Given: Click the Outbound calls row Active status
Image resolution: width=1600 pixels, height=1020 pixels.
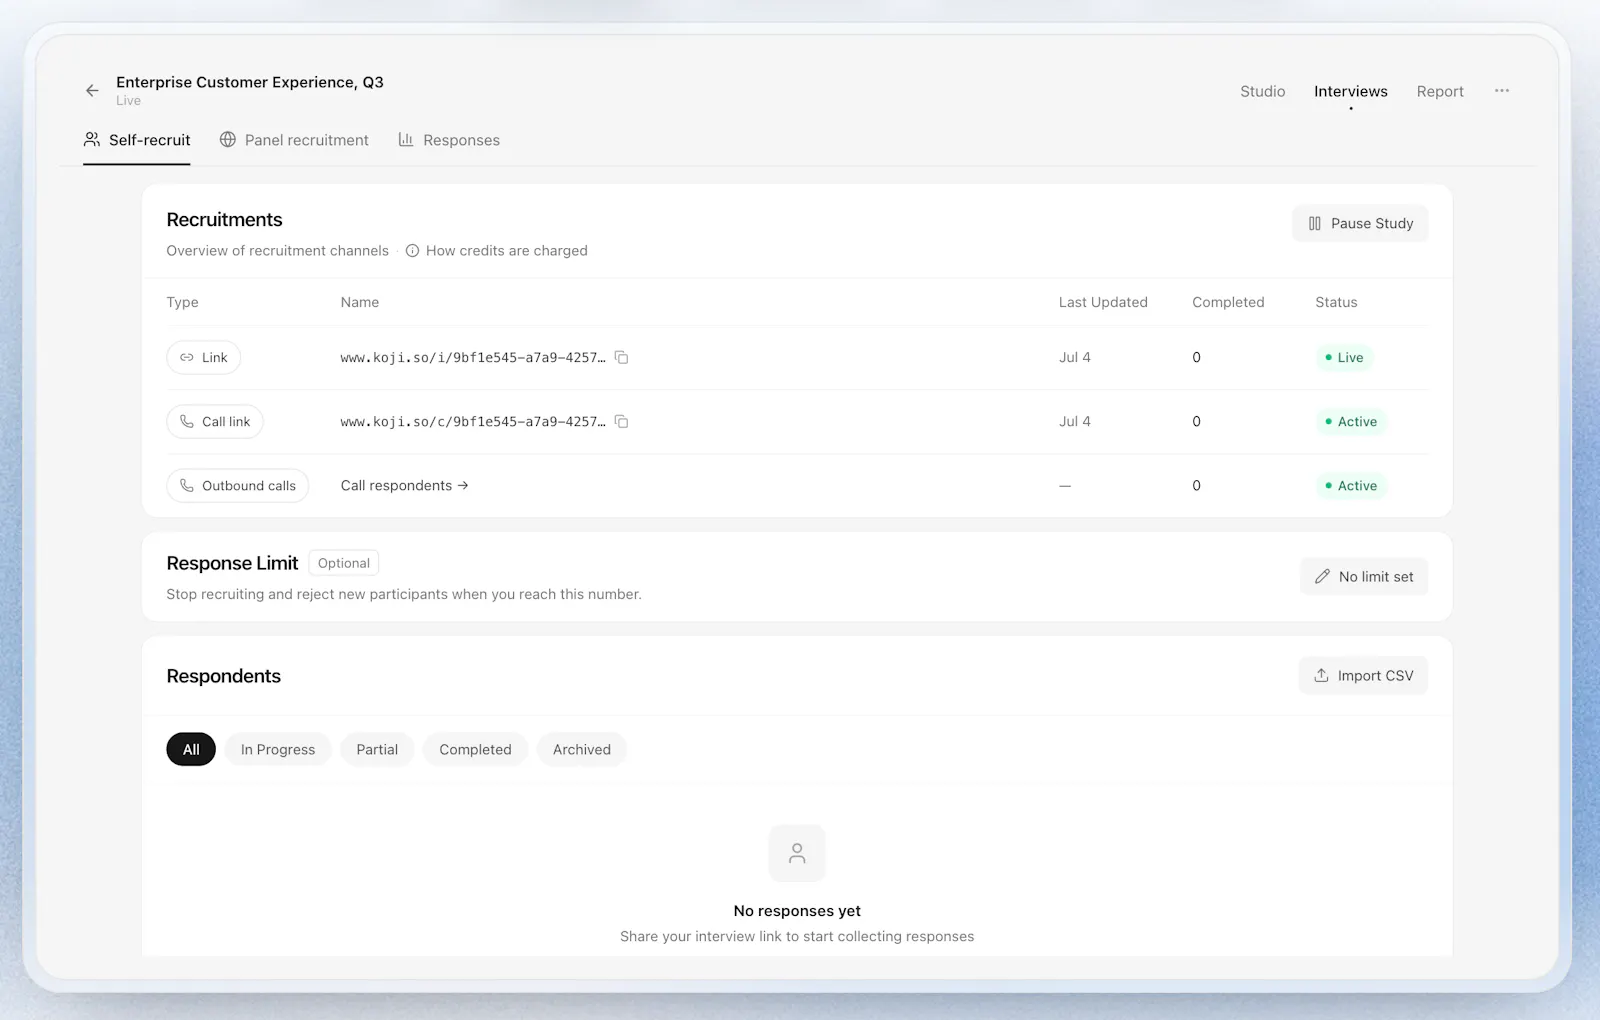Looking at the screenshot, I should 1351,485.
